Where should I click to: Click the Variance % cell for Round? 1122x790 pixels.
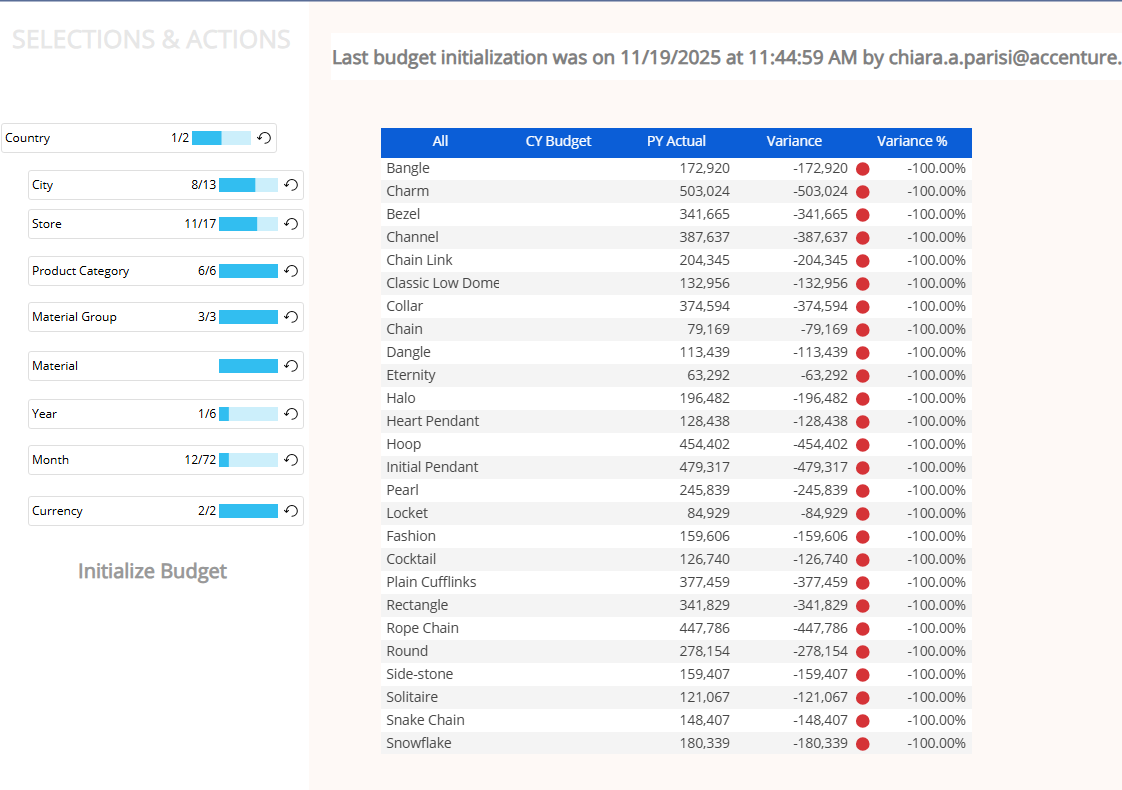tap(937, 651)
